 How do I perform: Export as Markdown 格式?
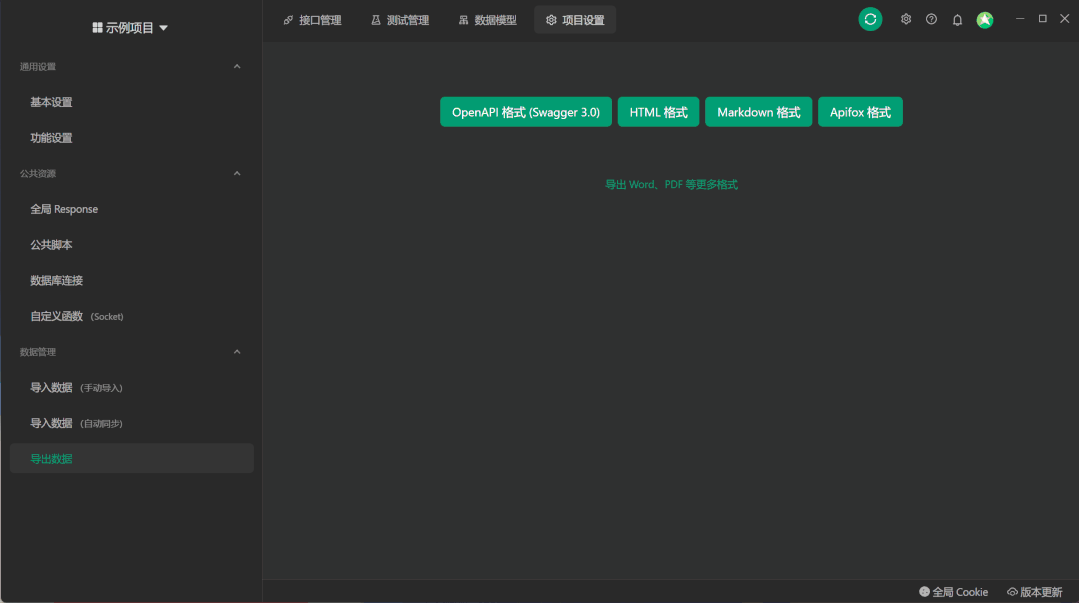pos(758,112)
